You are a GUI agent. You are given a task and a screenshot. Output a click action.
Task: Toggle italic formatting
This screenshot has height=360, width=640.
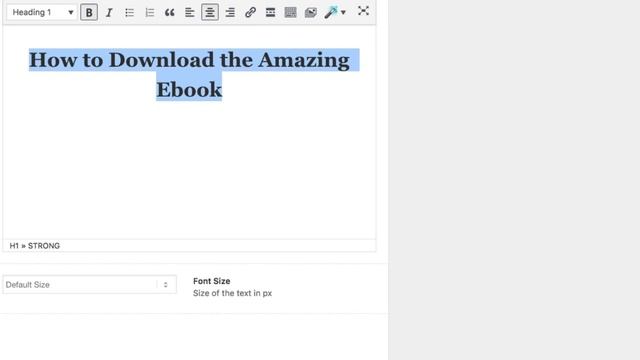109,12
